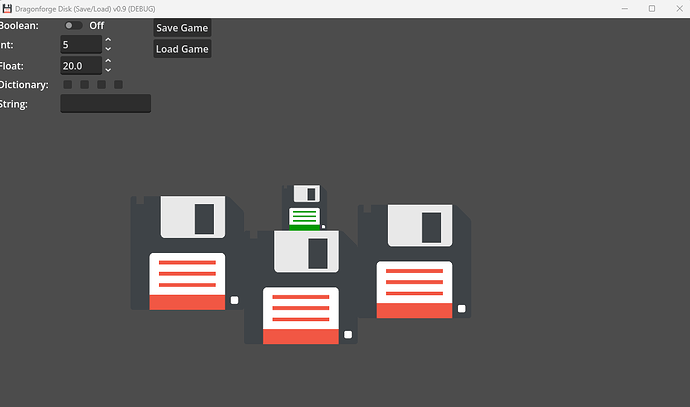Check the first Dictionary checkbox

[x=68, y=84]
